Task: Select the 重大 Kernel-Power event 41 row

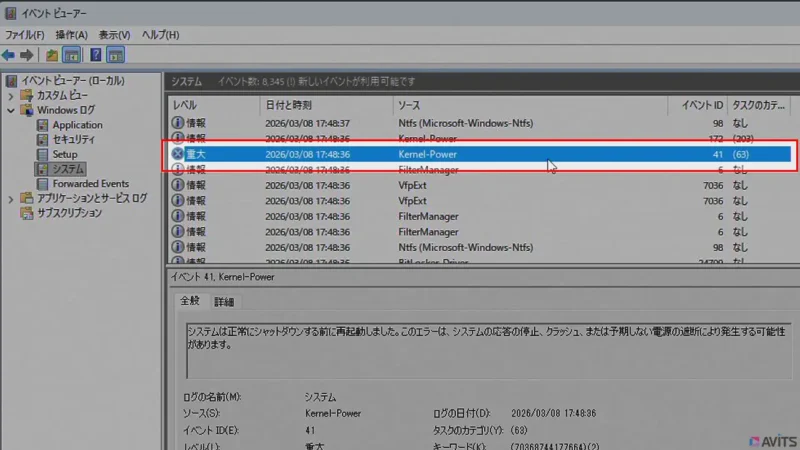Action: 480,154
